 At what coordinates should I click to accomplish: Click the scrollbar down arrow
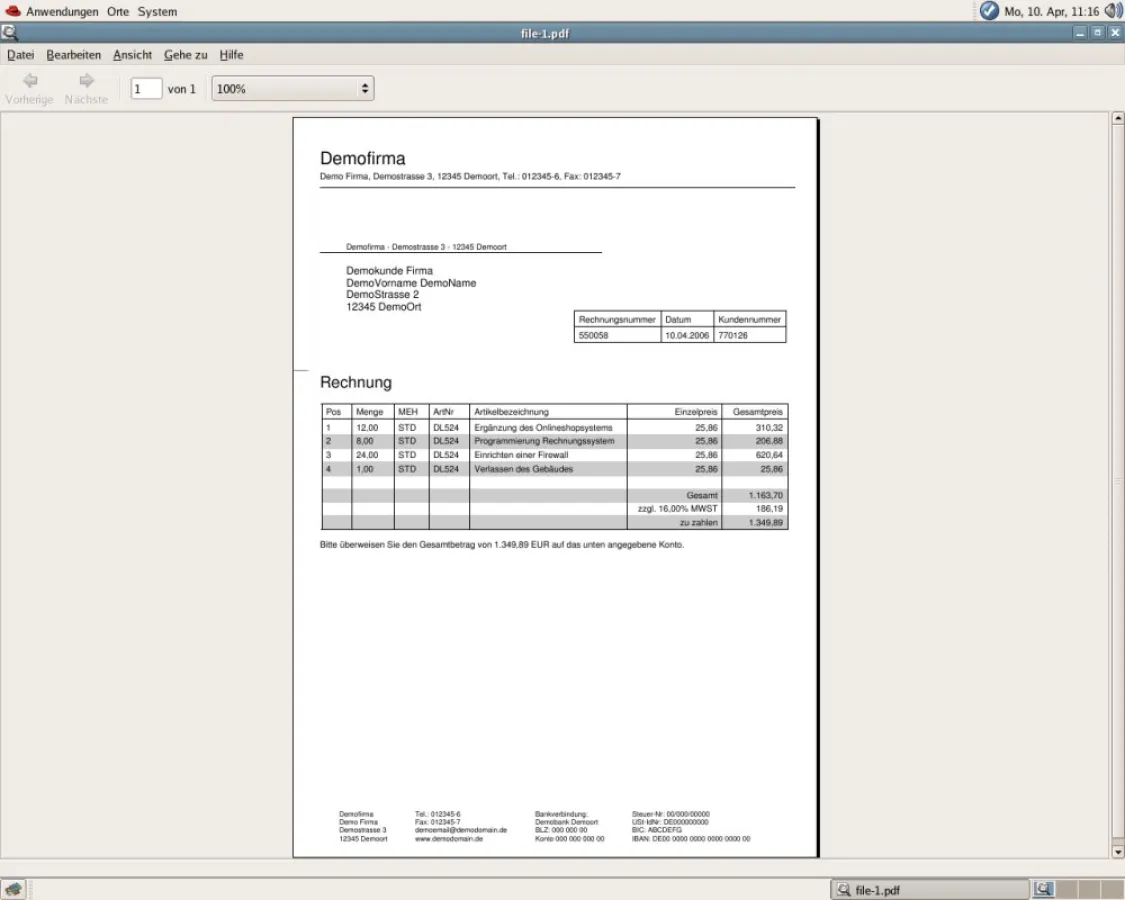coord(1118,852)
